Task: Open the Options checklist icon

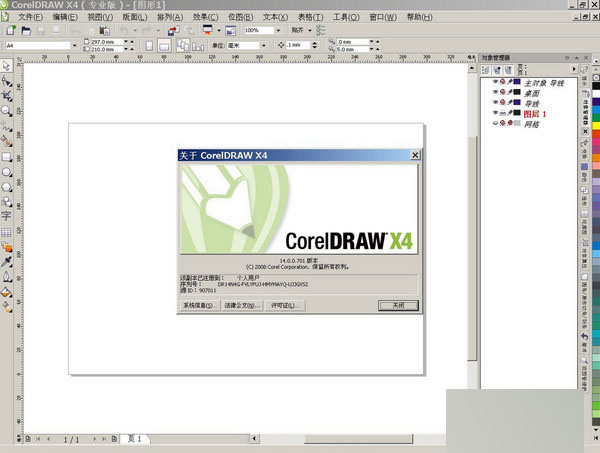Action: tap(321, 30)
